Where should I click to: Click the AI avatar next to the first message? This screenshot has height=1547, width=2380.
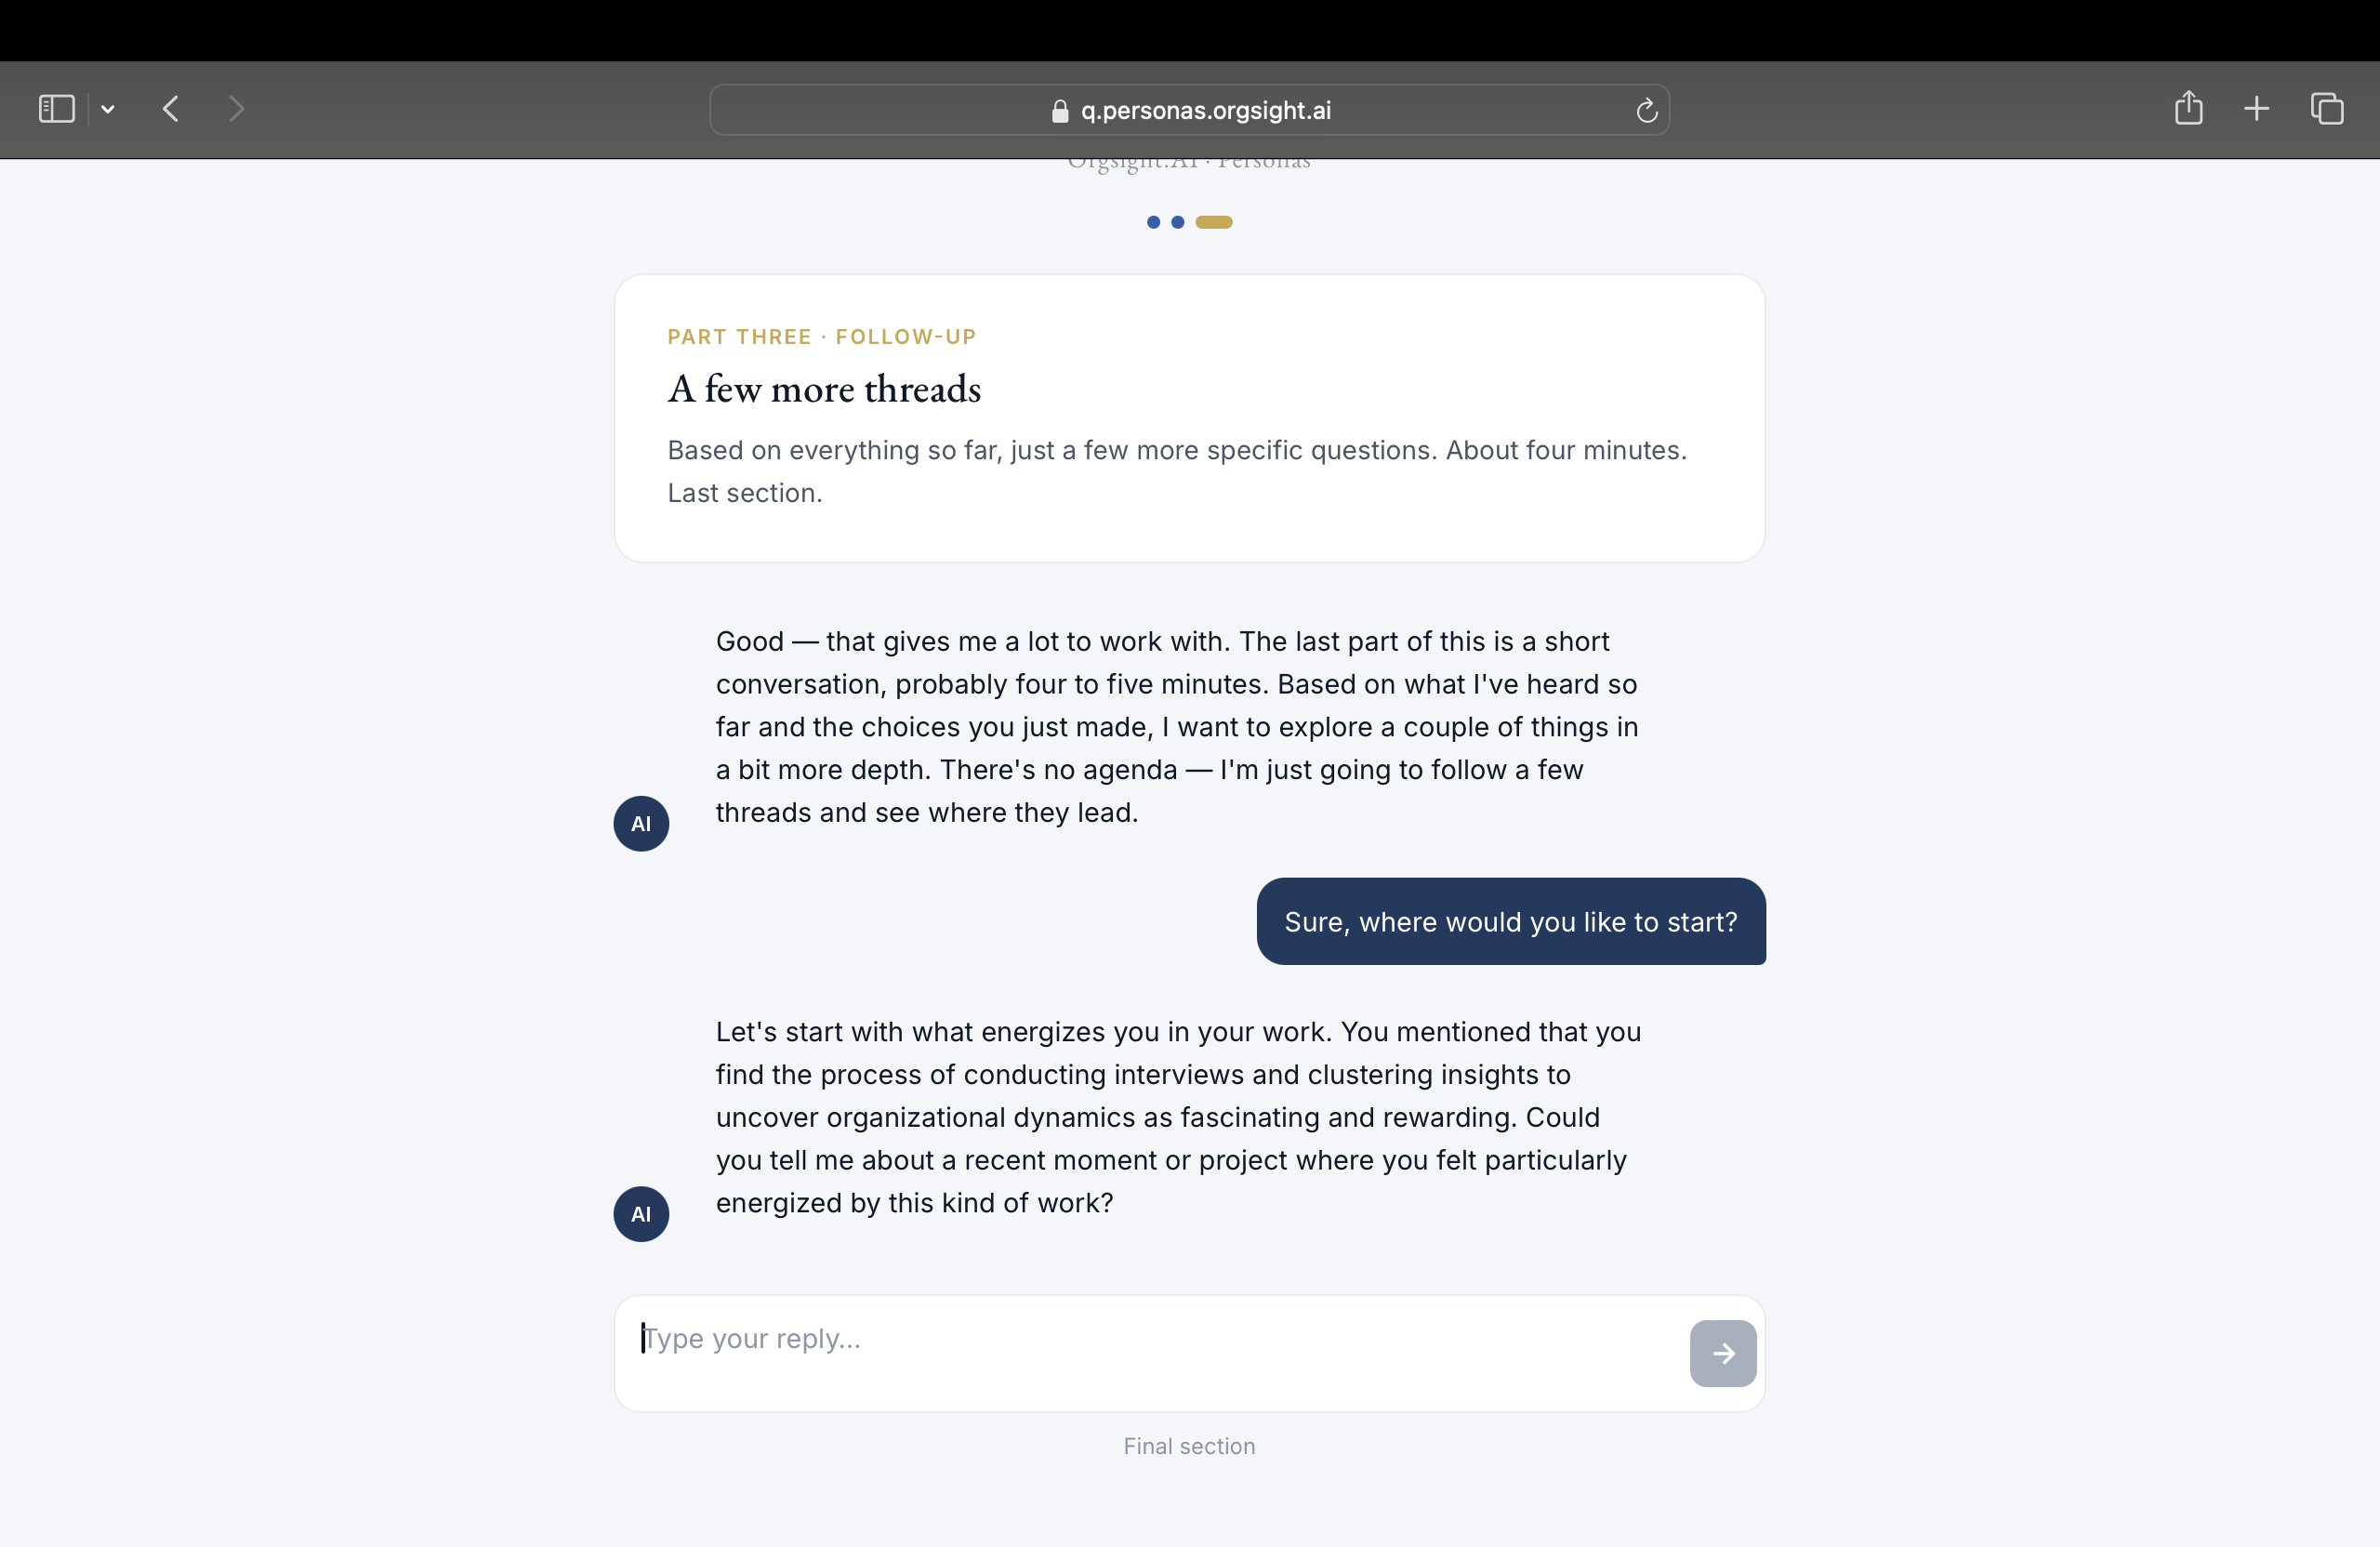pyautogui.click(x=641, y=823)
